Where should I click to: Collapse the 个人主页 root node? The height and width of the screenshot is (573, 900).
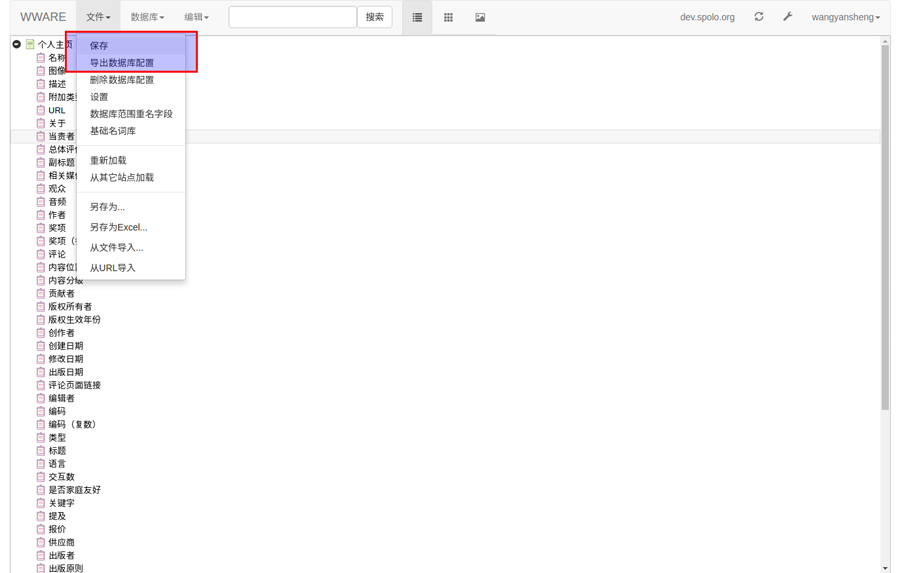(x=17, y=44)
